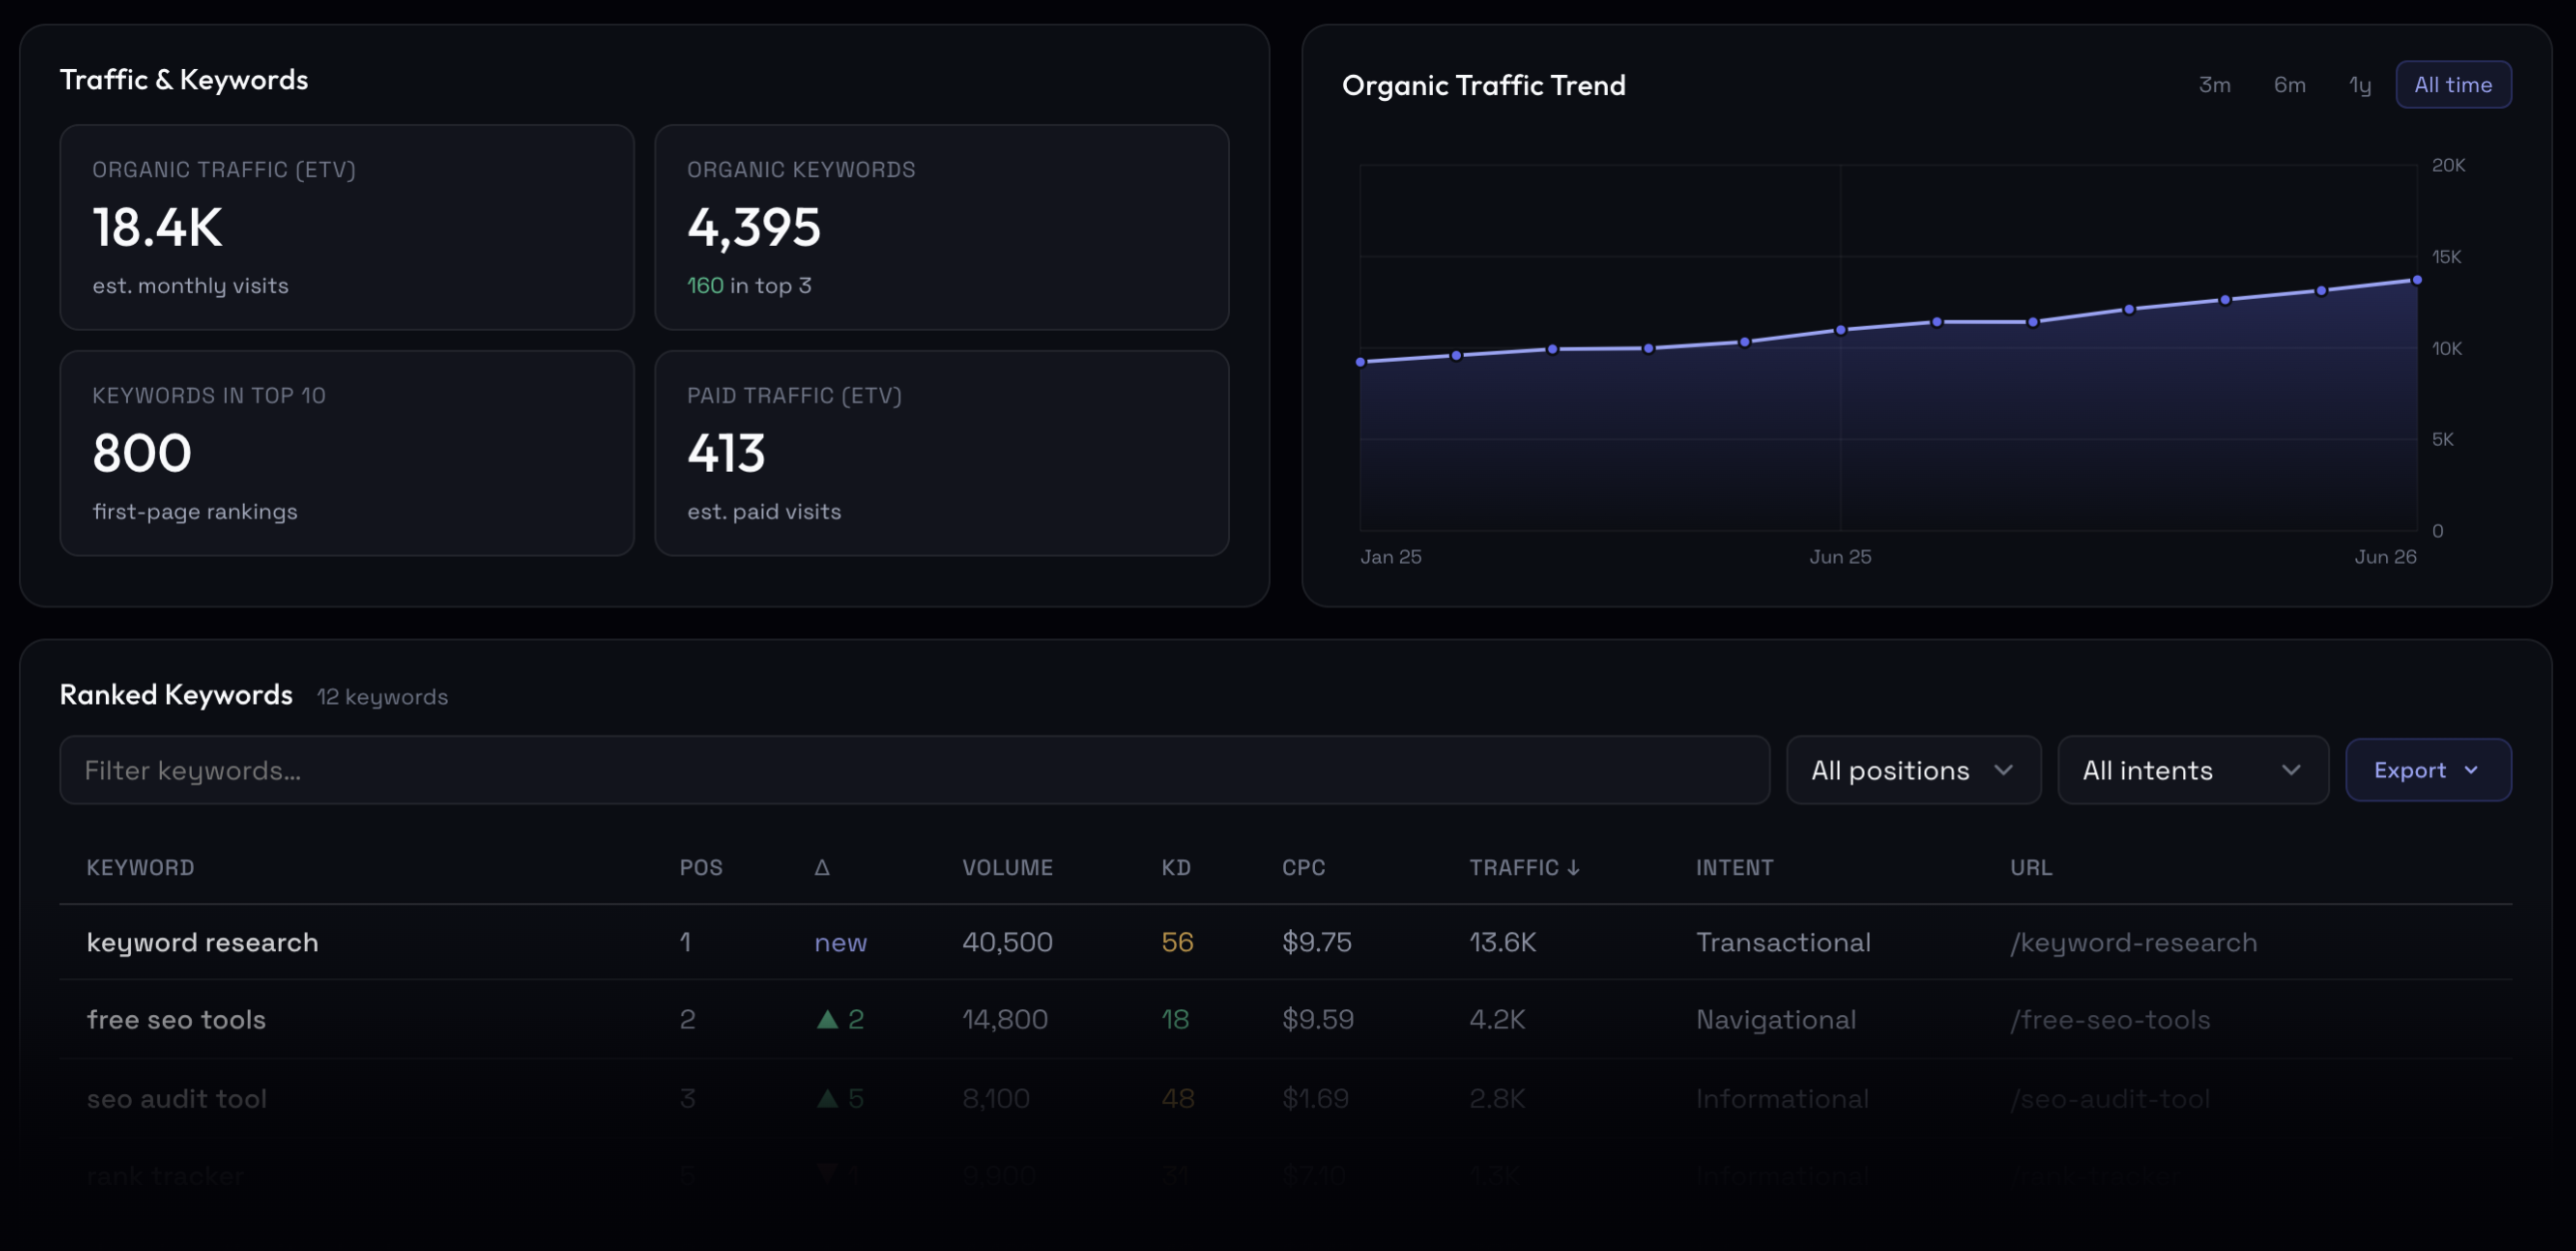2576x1251 pixels.
Task: Sort by the VOLUME column header
Action: (x=1007, y=867)
